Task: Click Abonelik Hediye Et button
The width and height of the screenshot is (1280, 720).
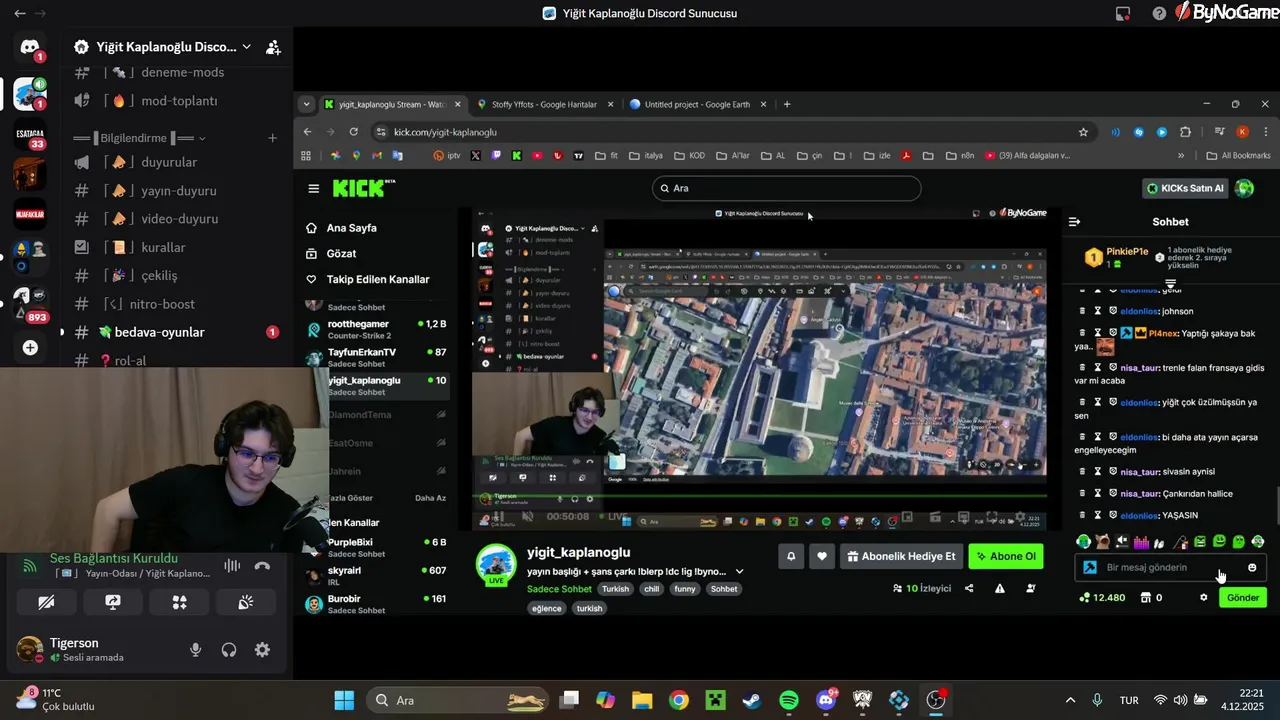Action: 902,556
